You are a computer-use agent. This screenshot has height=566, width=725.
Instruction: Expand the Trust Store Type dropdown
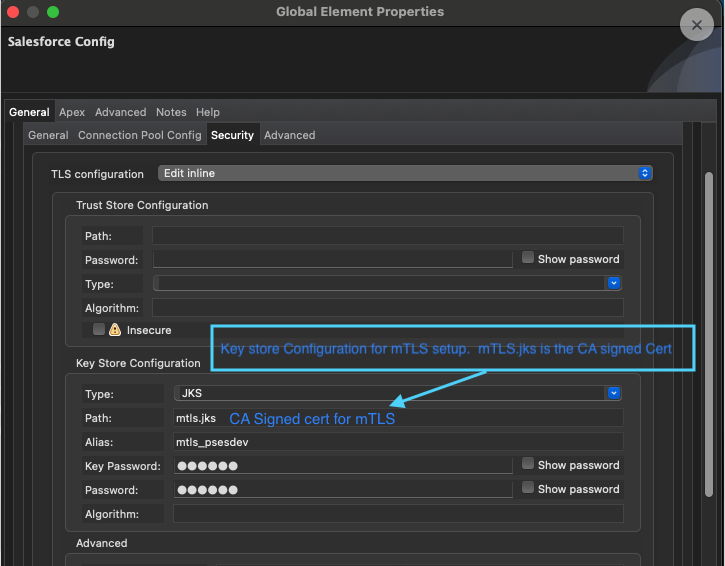(x=388, y=284)
